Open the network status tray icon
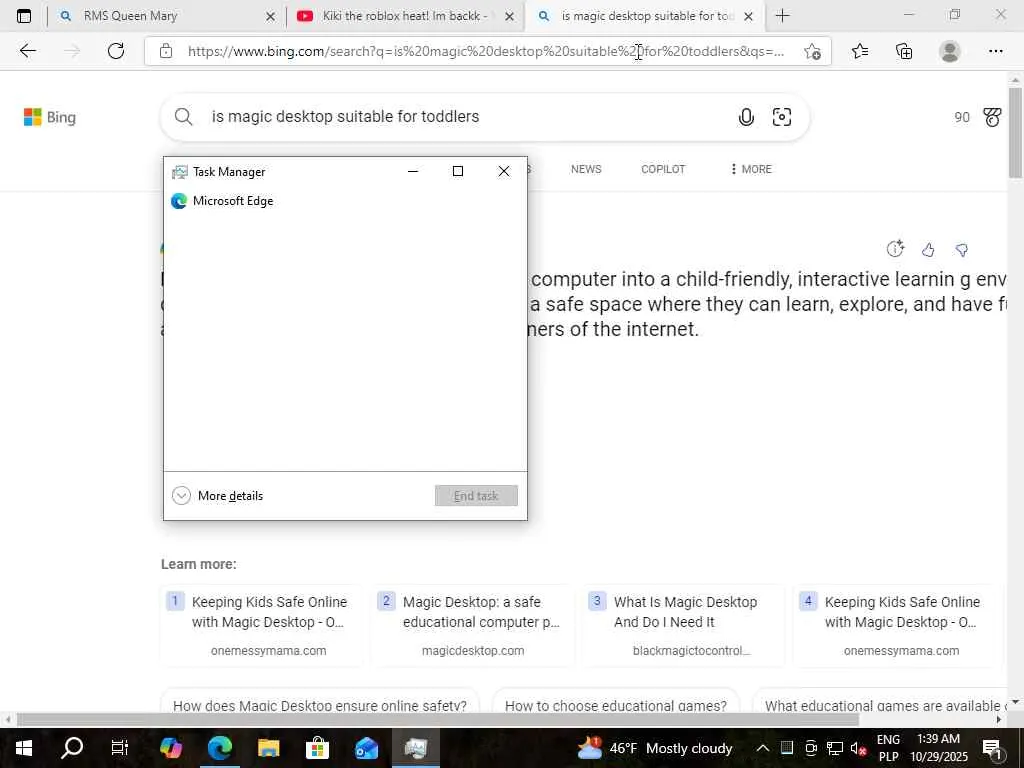This screenshot has width=1024, height=768. pyautogui.click(x=834, y=748)
